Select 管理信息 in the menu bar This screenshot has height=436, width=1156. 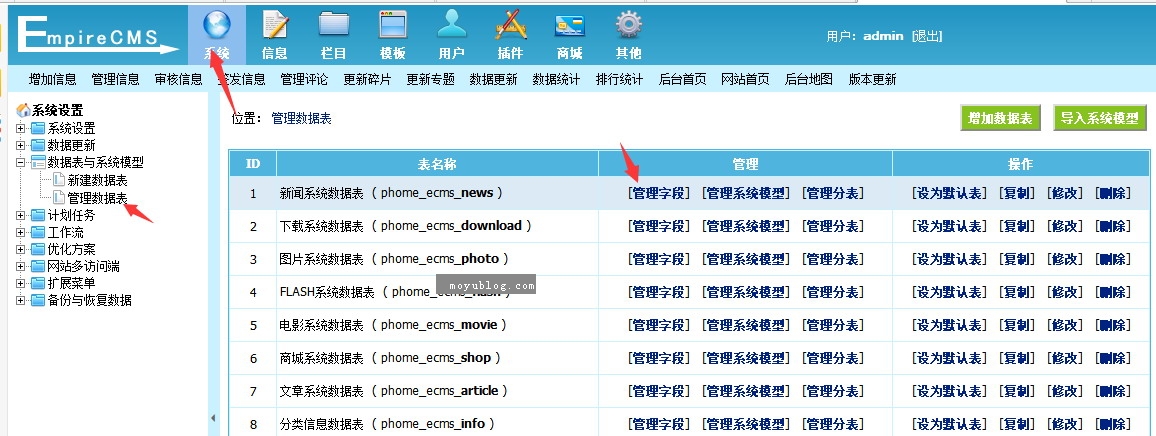115,79
